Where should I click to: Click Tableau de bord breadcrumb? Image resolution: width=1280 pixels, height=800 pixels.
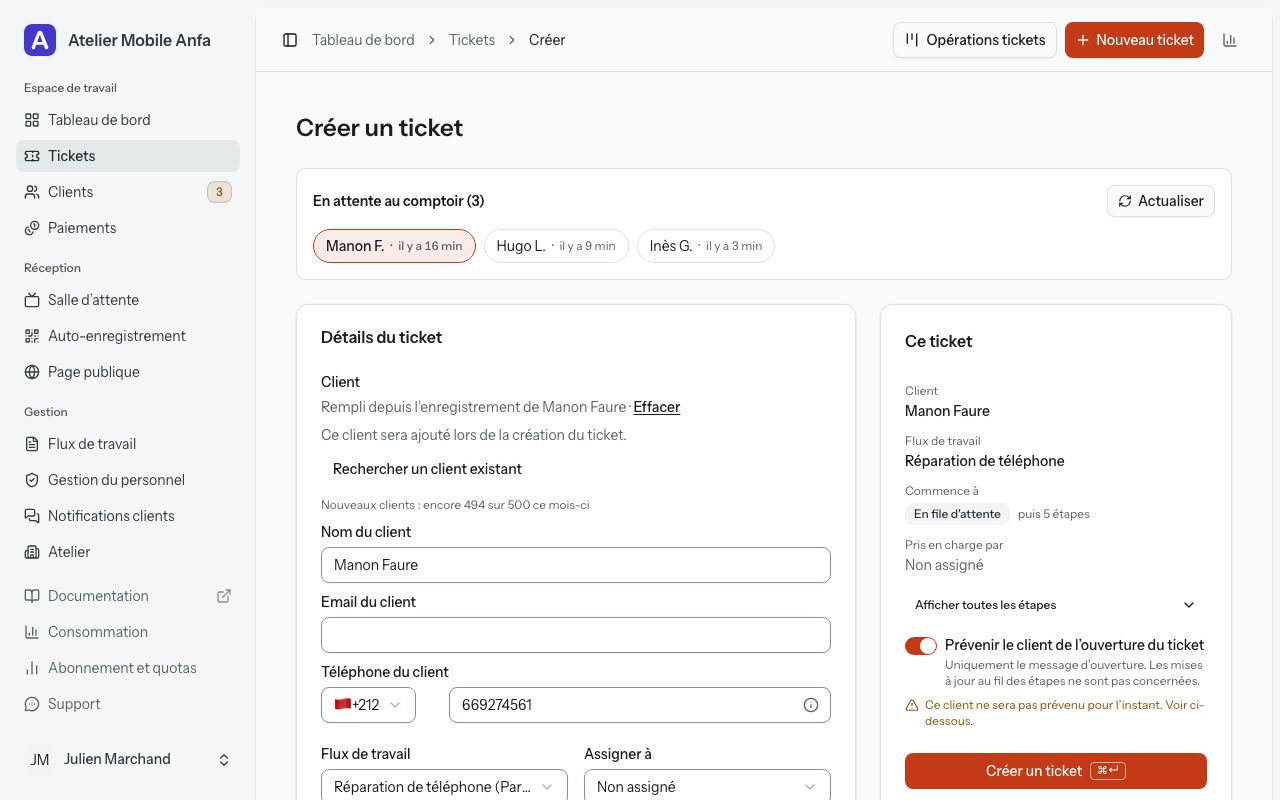click(x=363, y=40)
